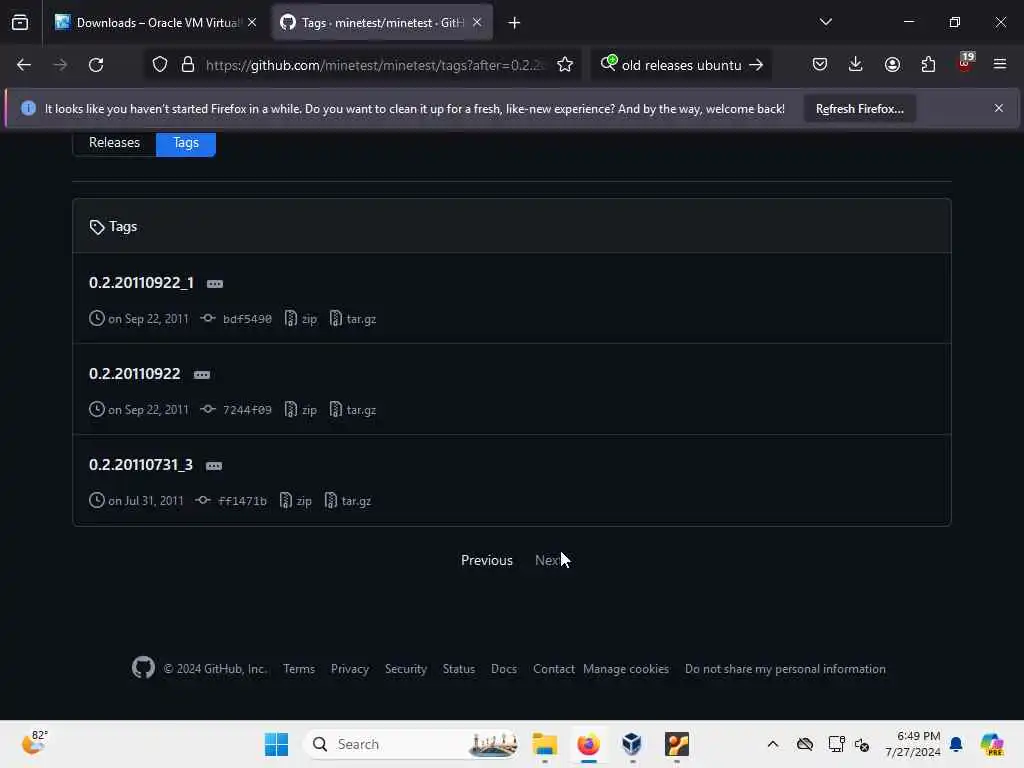The height and width of the screenshot is (768, 1024).
Task: Open commit ff1471b
Action: coord(242,501)
